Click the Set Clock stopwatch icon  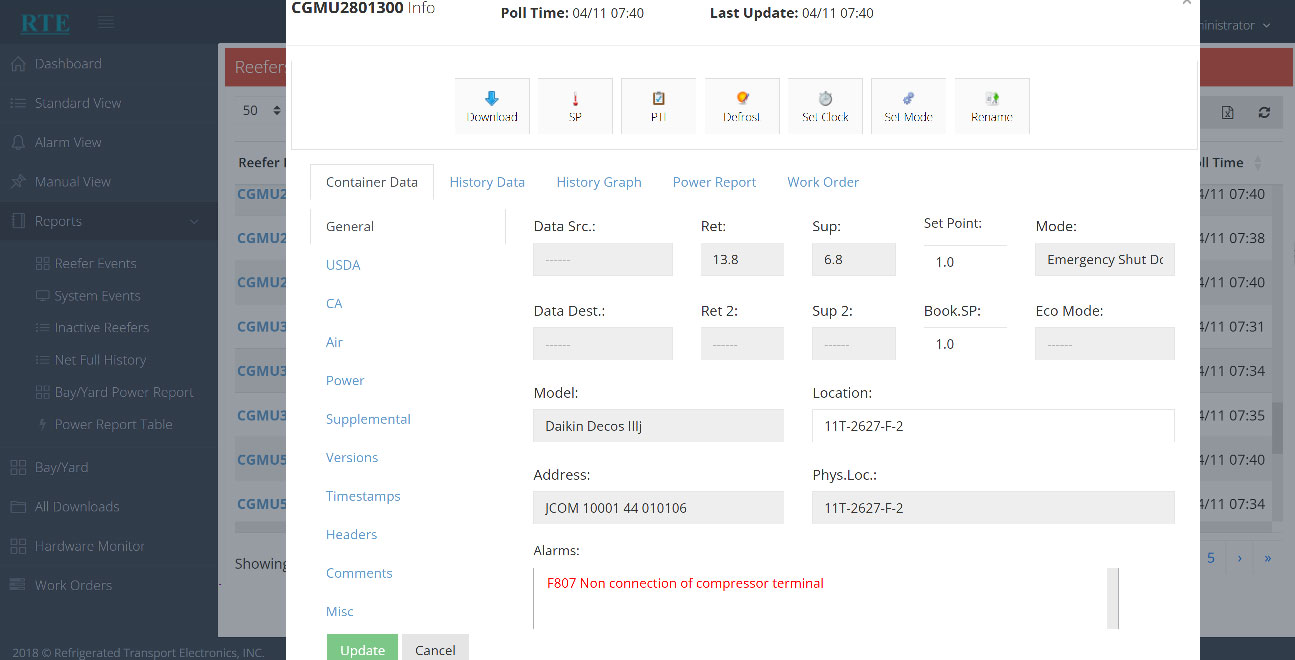pos(825,105)
